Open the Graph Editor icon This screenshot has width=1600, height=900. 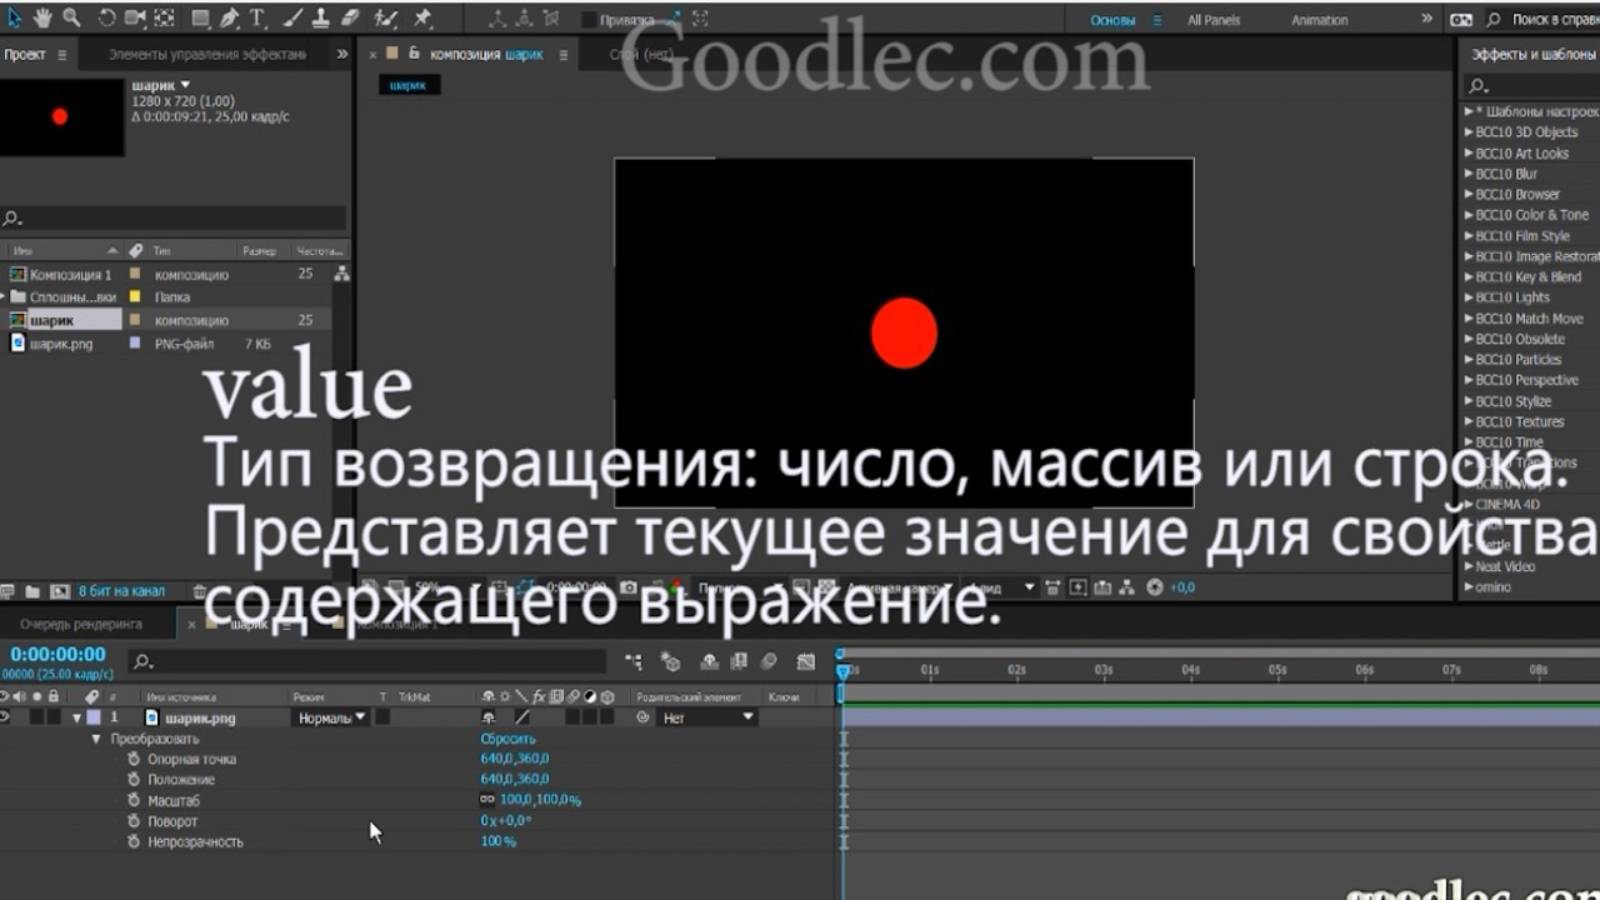[806, 662]
